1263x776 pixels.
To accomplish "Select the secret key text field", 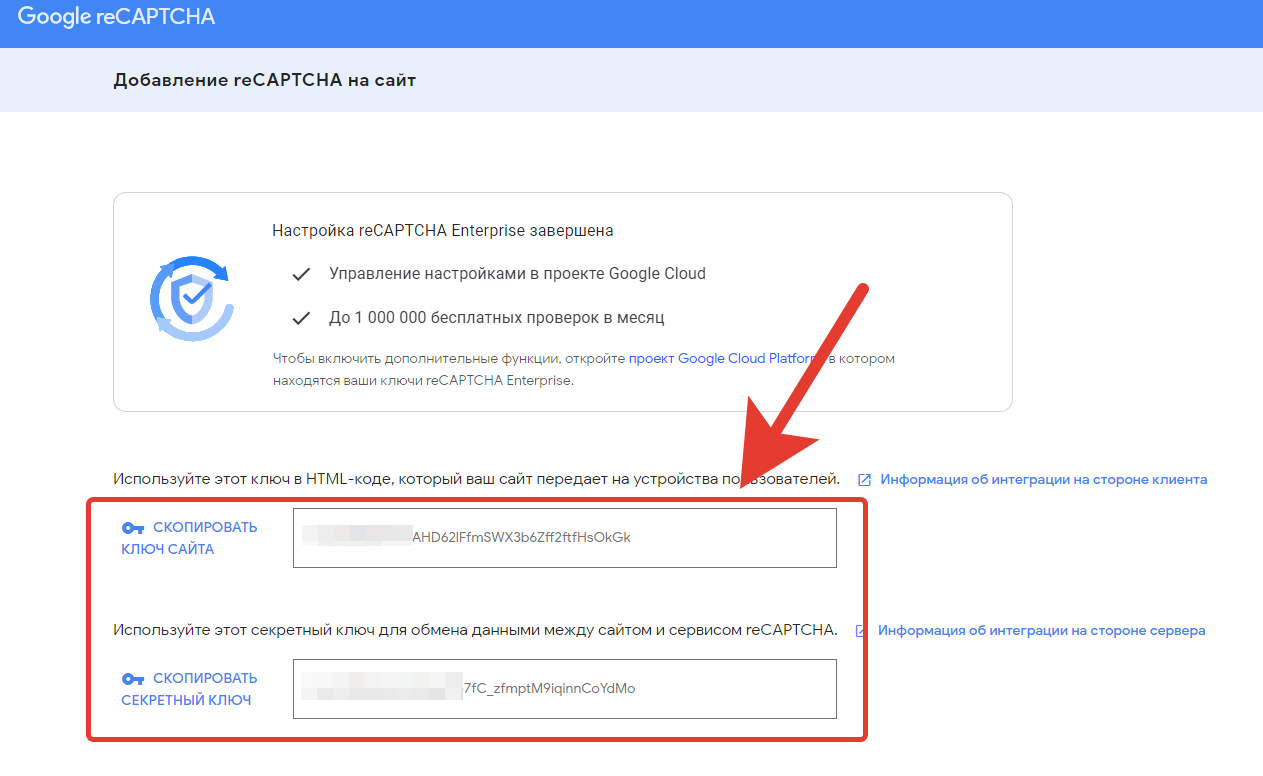I will point(565,689).
